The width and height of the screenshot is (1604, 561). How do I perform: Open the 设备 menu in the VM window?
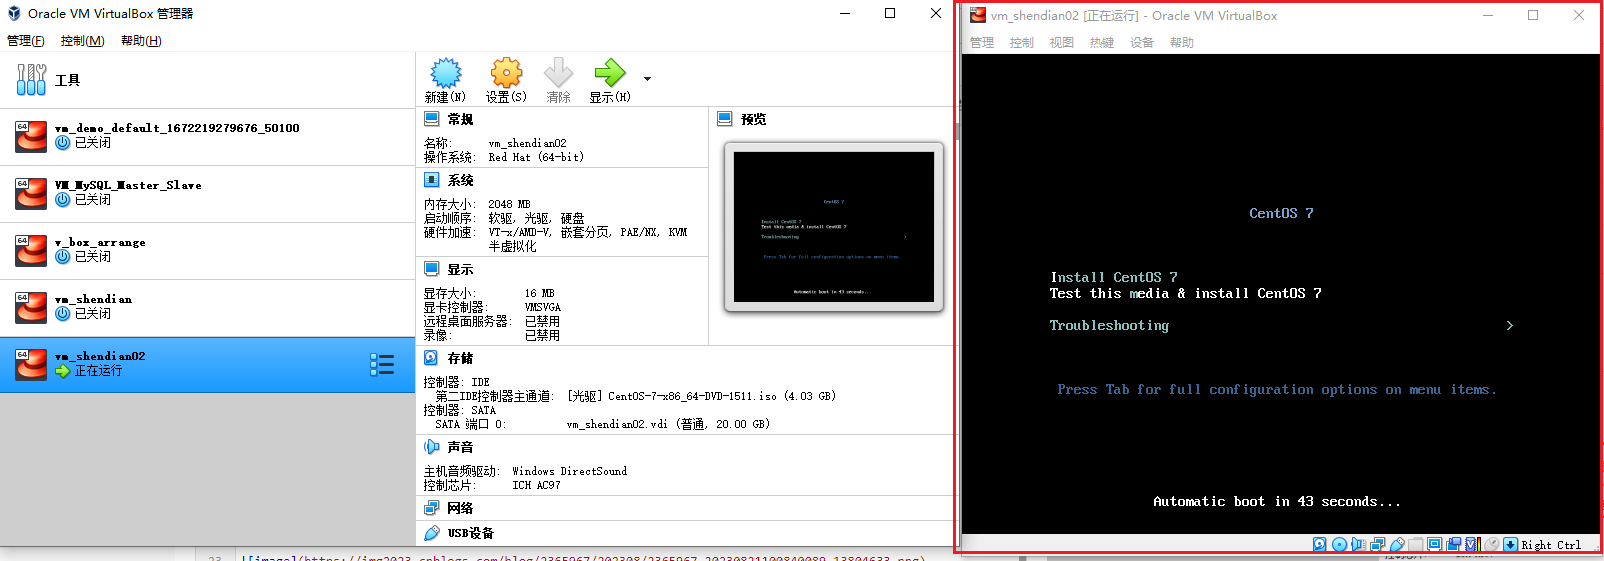pyautogui.click(x=1142, y=43)
